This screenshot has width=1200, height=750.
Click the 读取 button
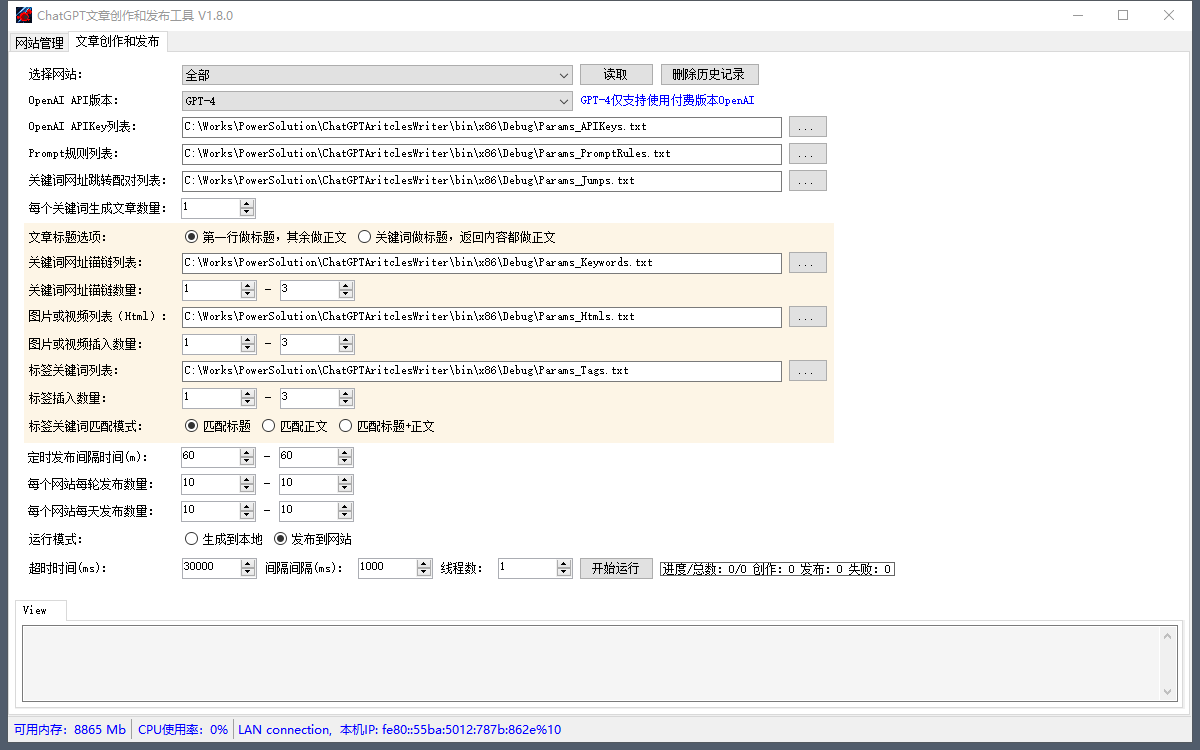pos(616,75)
